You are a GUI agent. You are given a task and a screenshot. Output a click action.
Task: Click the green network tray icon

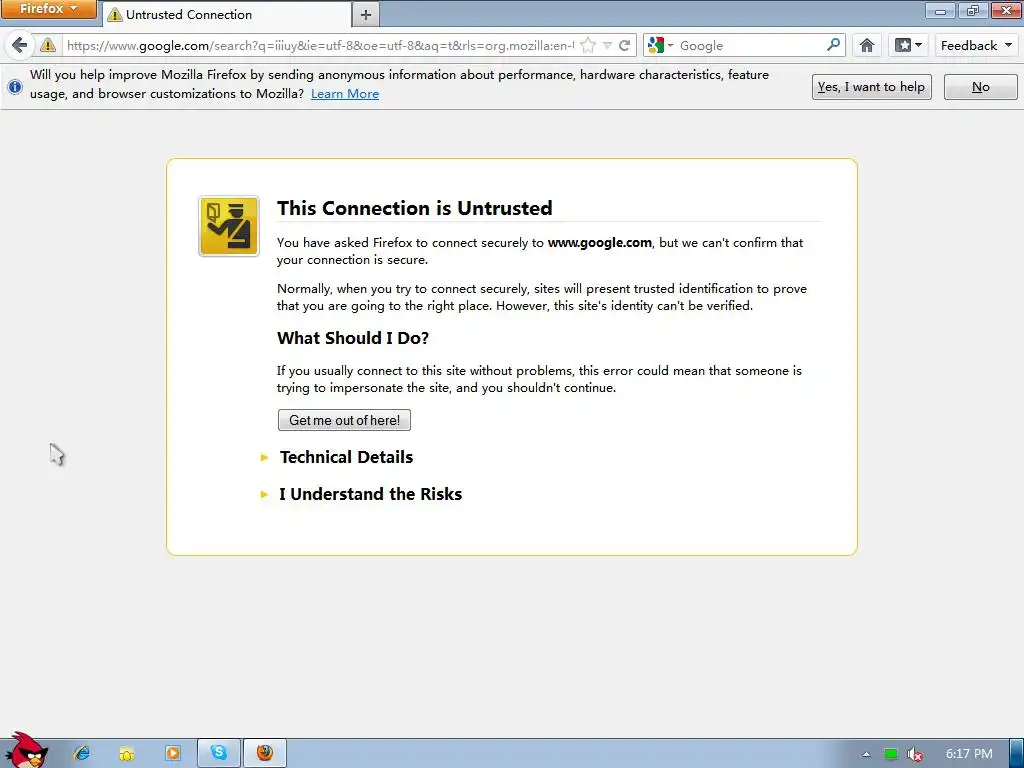tap(890, 754)
